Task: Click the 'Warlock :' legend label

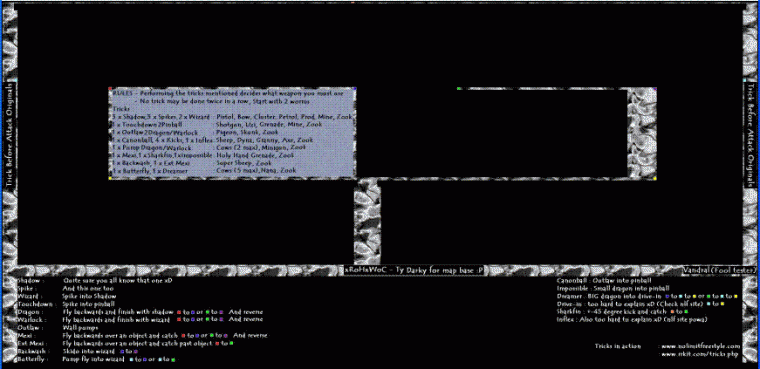Action: (31, 320)
